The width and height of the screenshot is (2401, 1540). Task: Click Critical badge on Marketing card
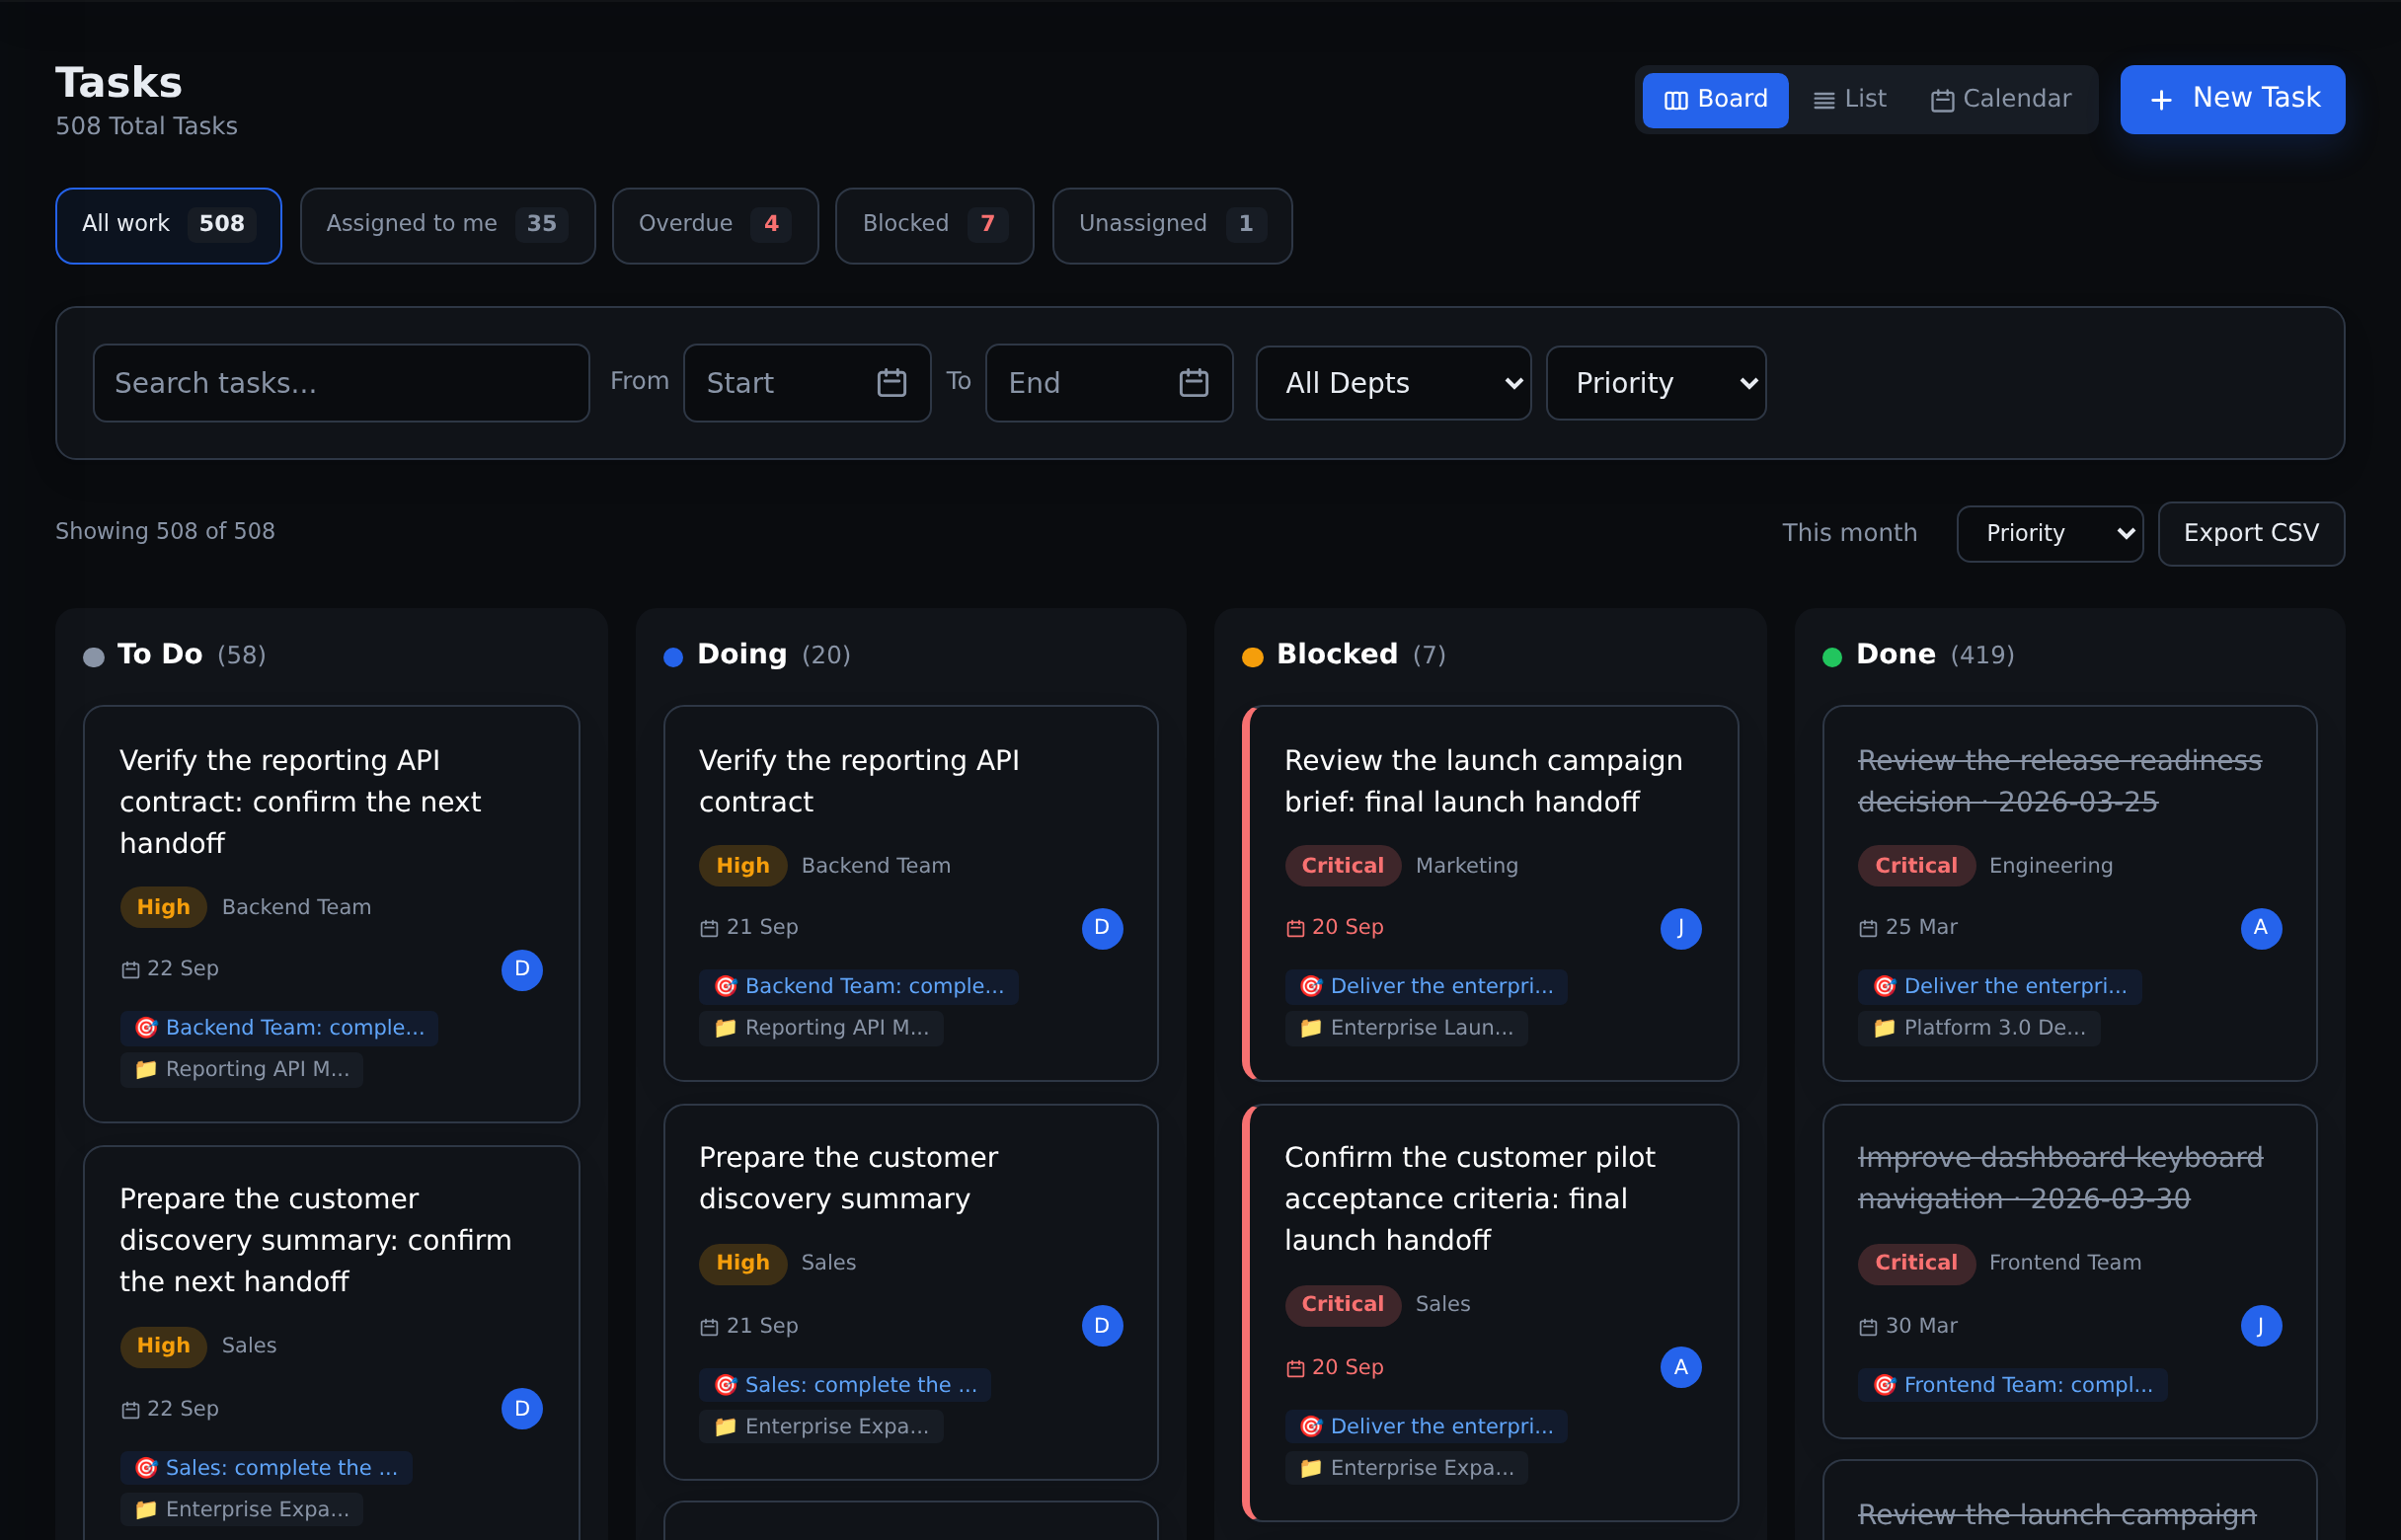(1342, 866)
